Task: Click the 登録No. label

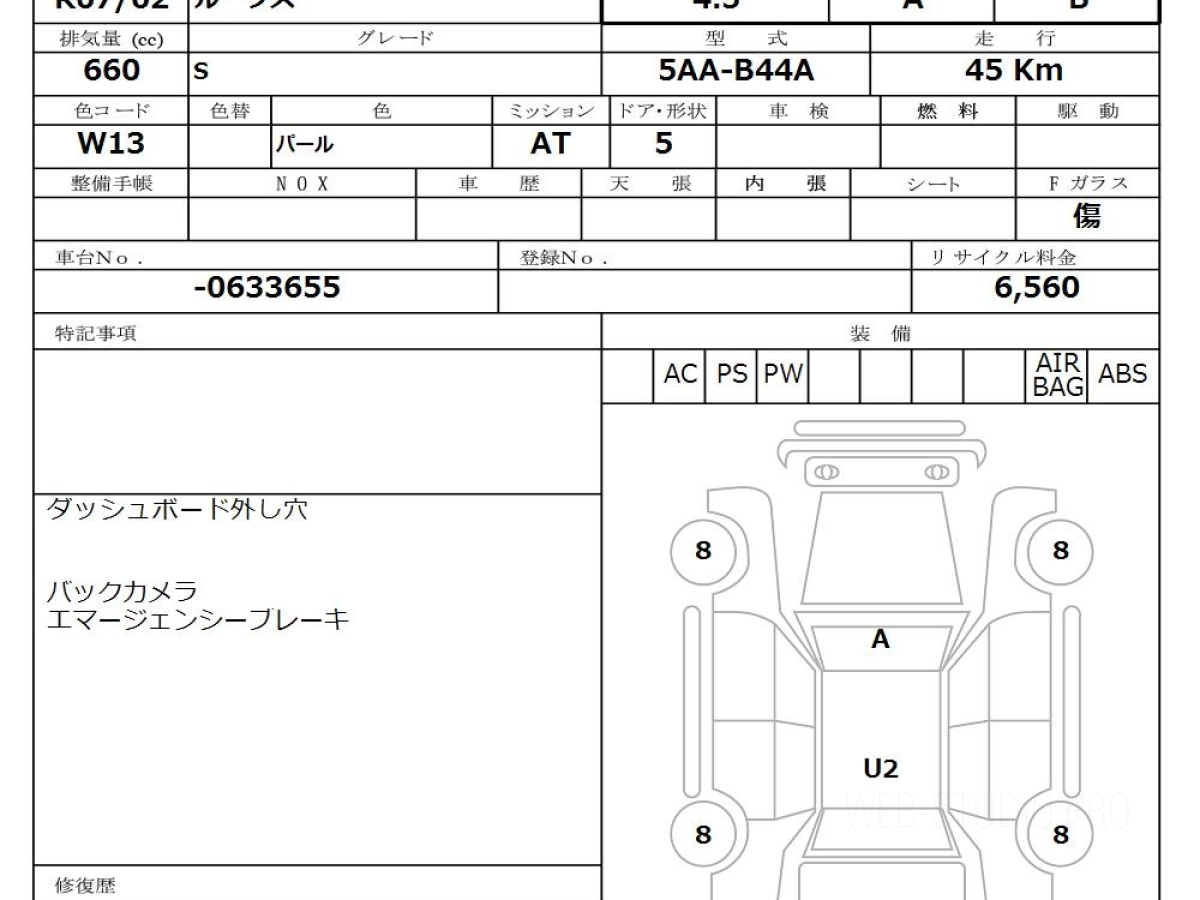Action: pos(563,257)
